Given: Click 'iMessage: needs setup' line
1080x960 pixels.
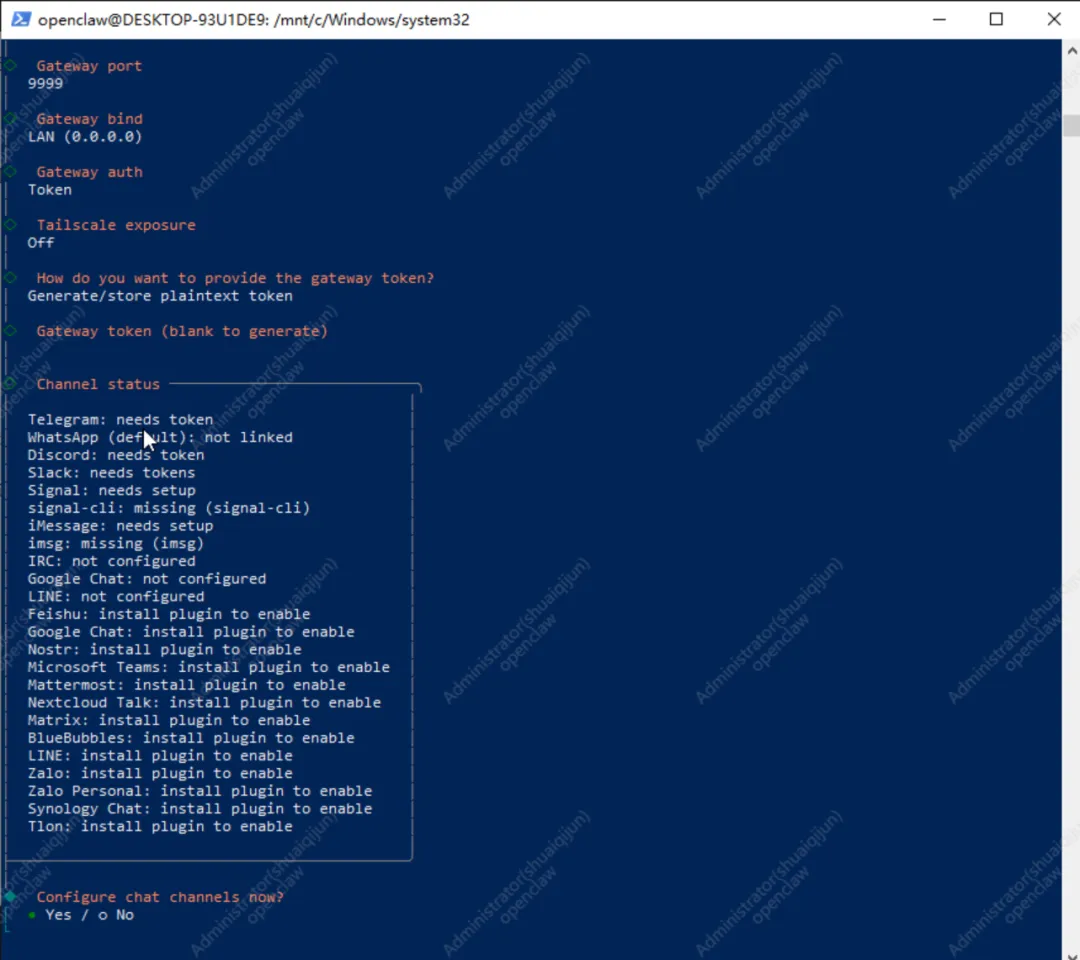Looking at the screenshot, I should tap(121, 525).
